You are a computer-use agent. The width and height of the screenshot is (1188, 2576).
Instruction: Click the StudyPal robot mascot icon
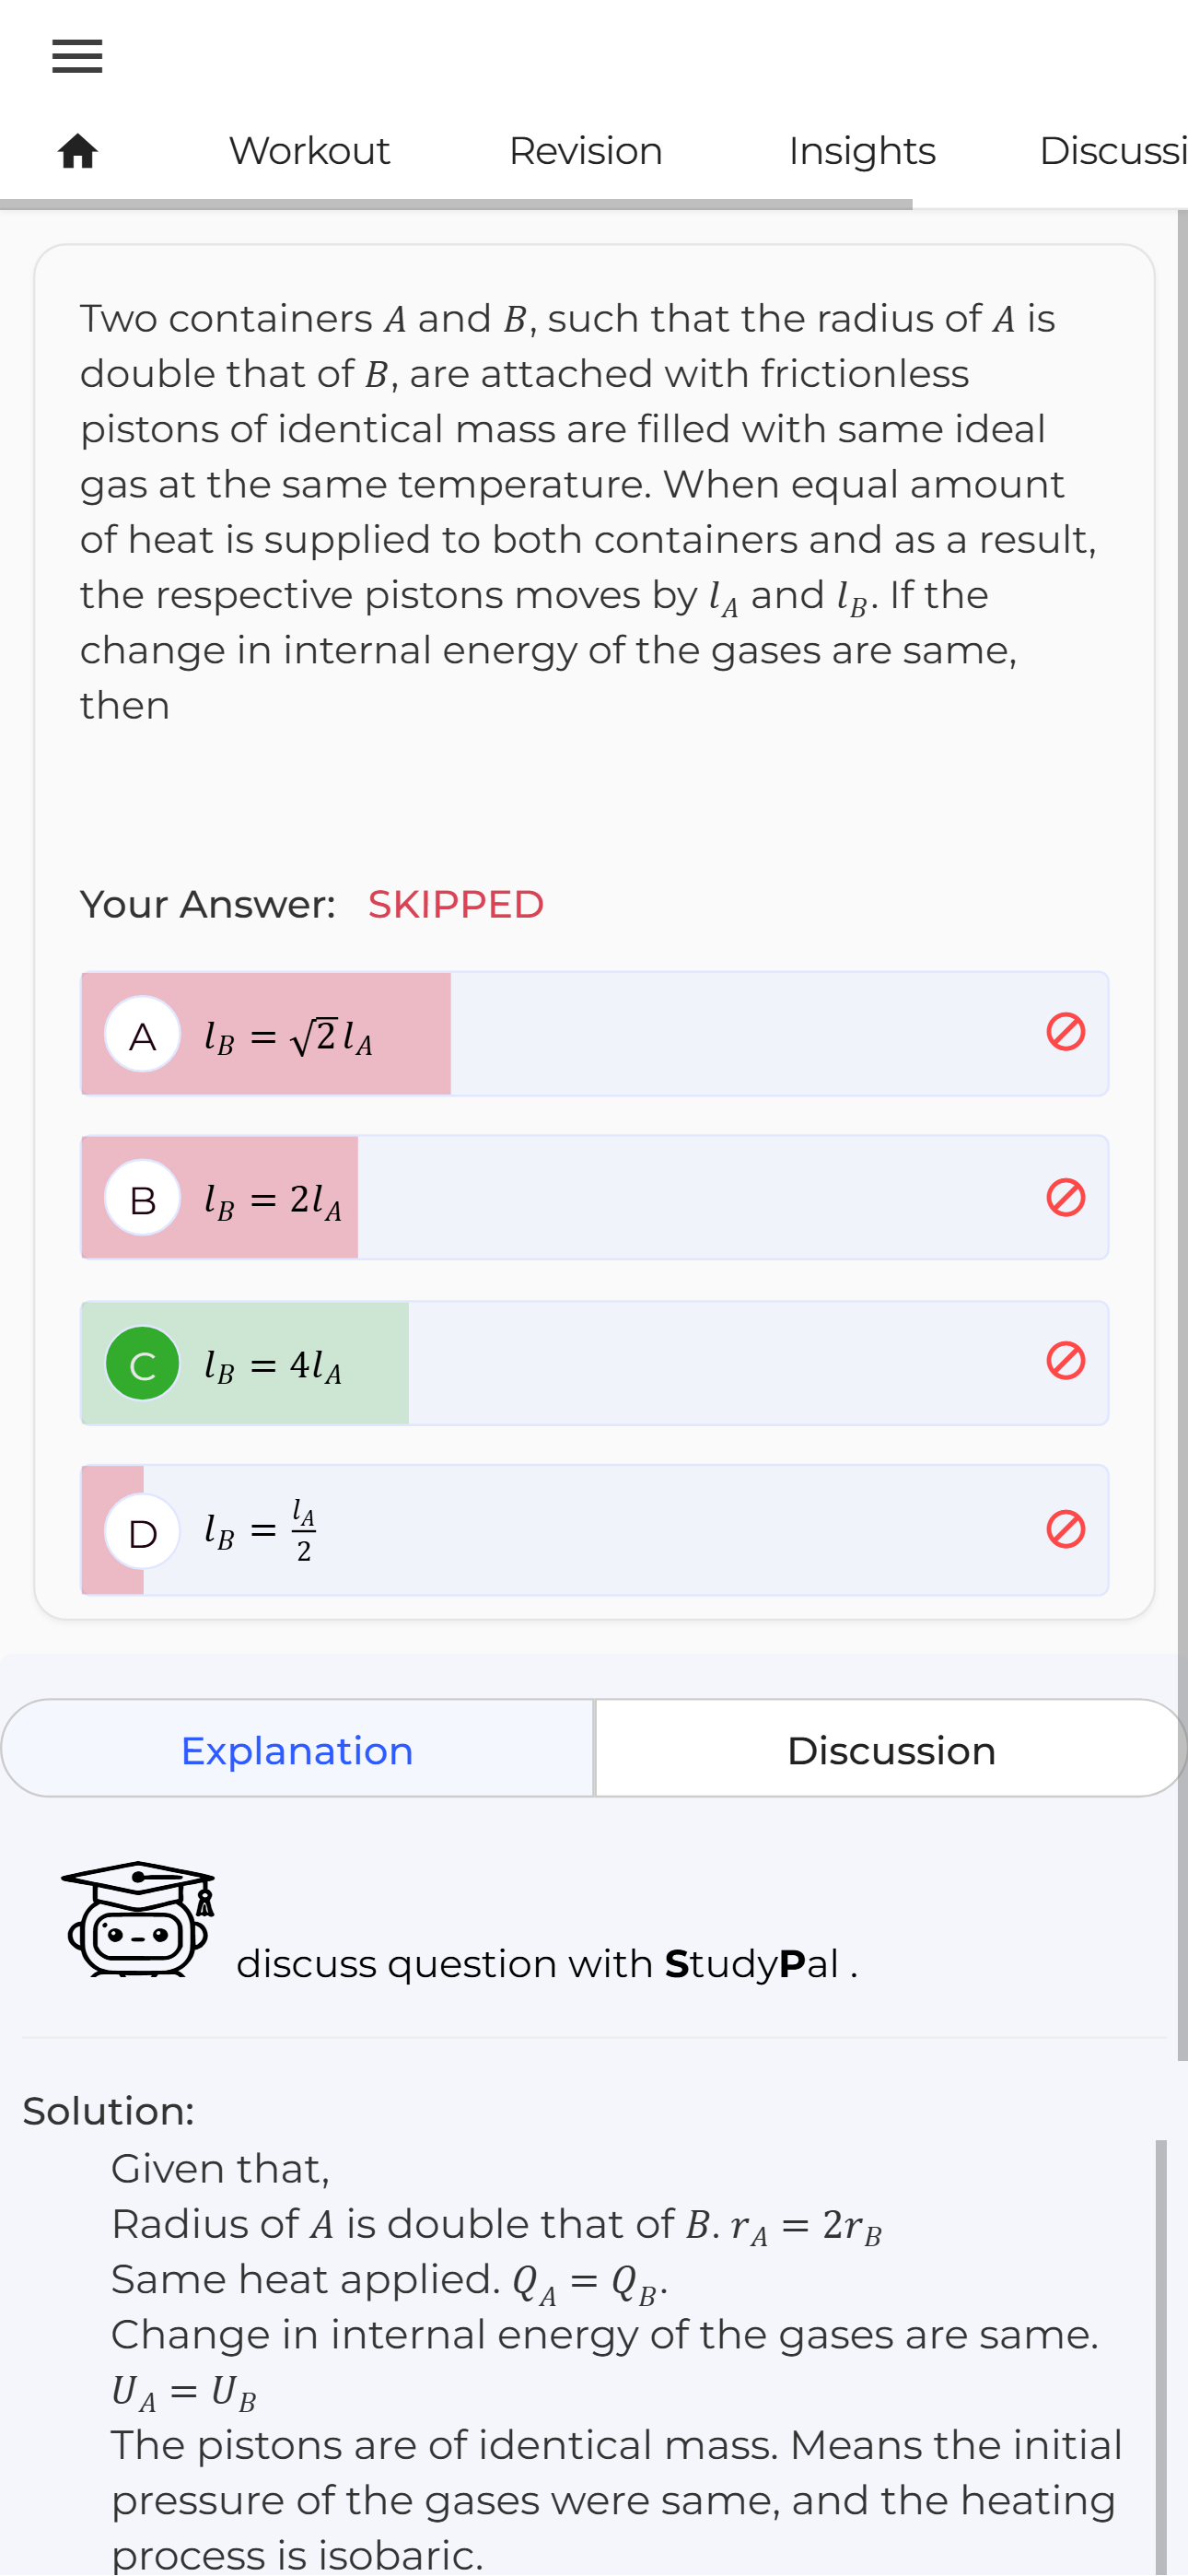[x=138, y=1919]
